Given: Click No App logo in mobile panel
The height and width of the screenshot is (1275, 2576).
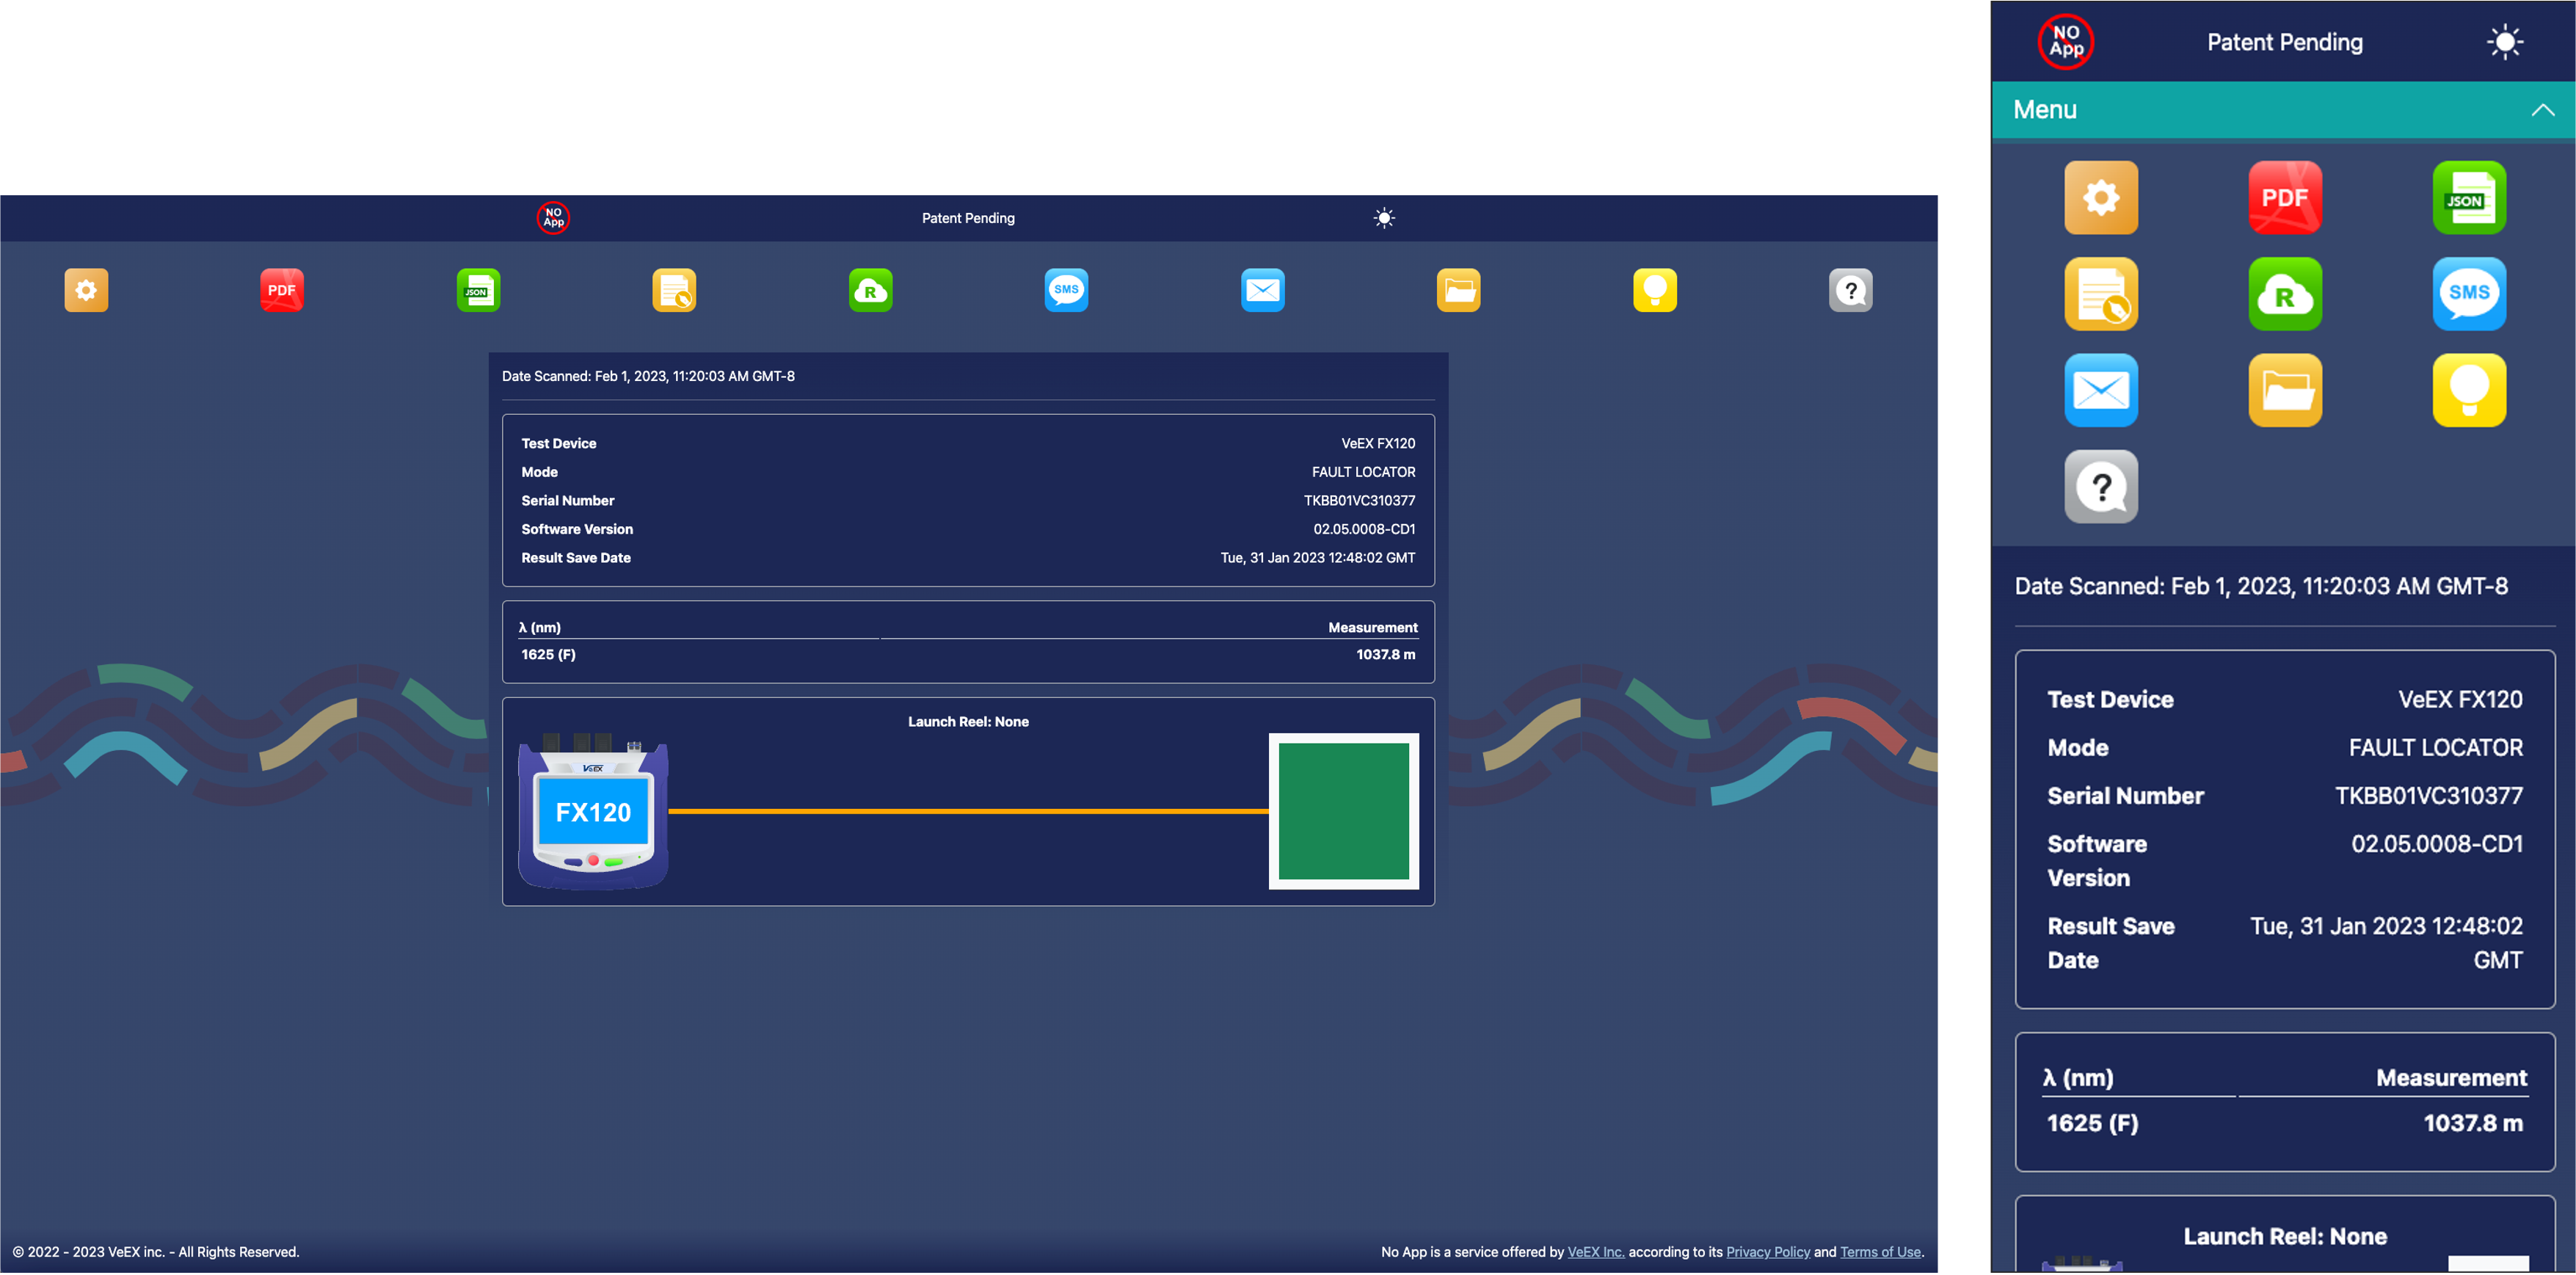Looking at the screenshot, I should 2066,41.
